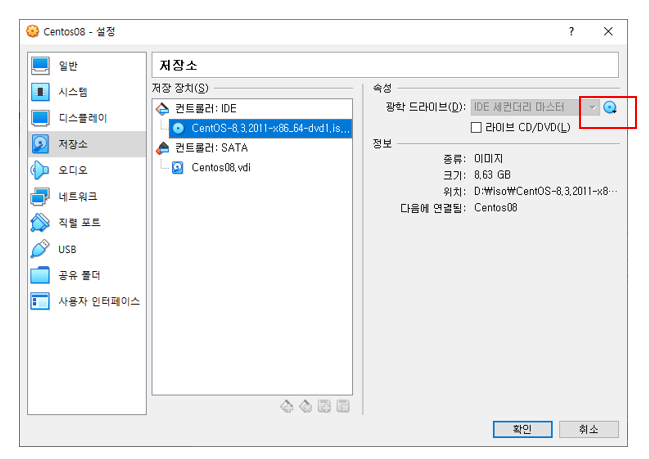Click the help question mark button
The image size is (649, 459).
point(572,31)
